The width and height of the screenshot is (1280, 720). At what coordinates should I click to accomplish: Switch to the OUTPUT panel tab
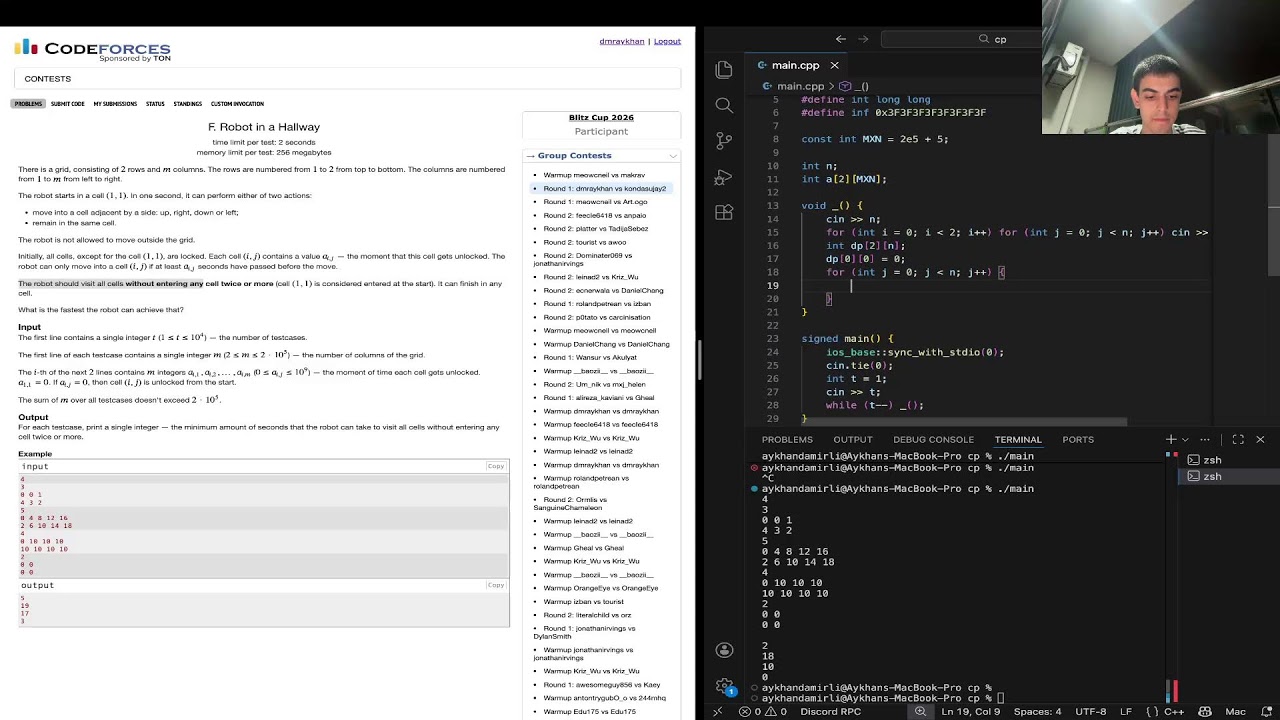tap(853, 440)
